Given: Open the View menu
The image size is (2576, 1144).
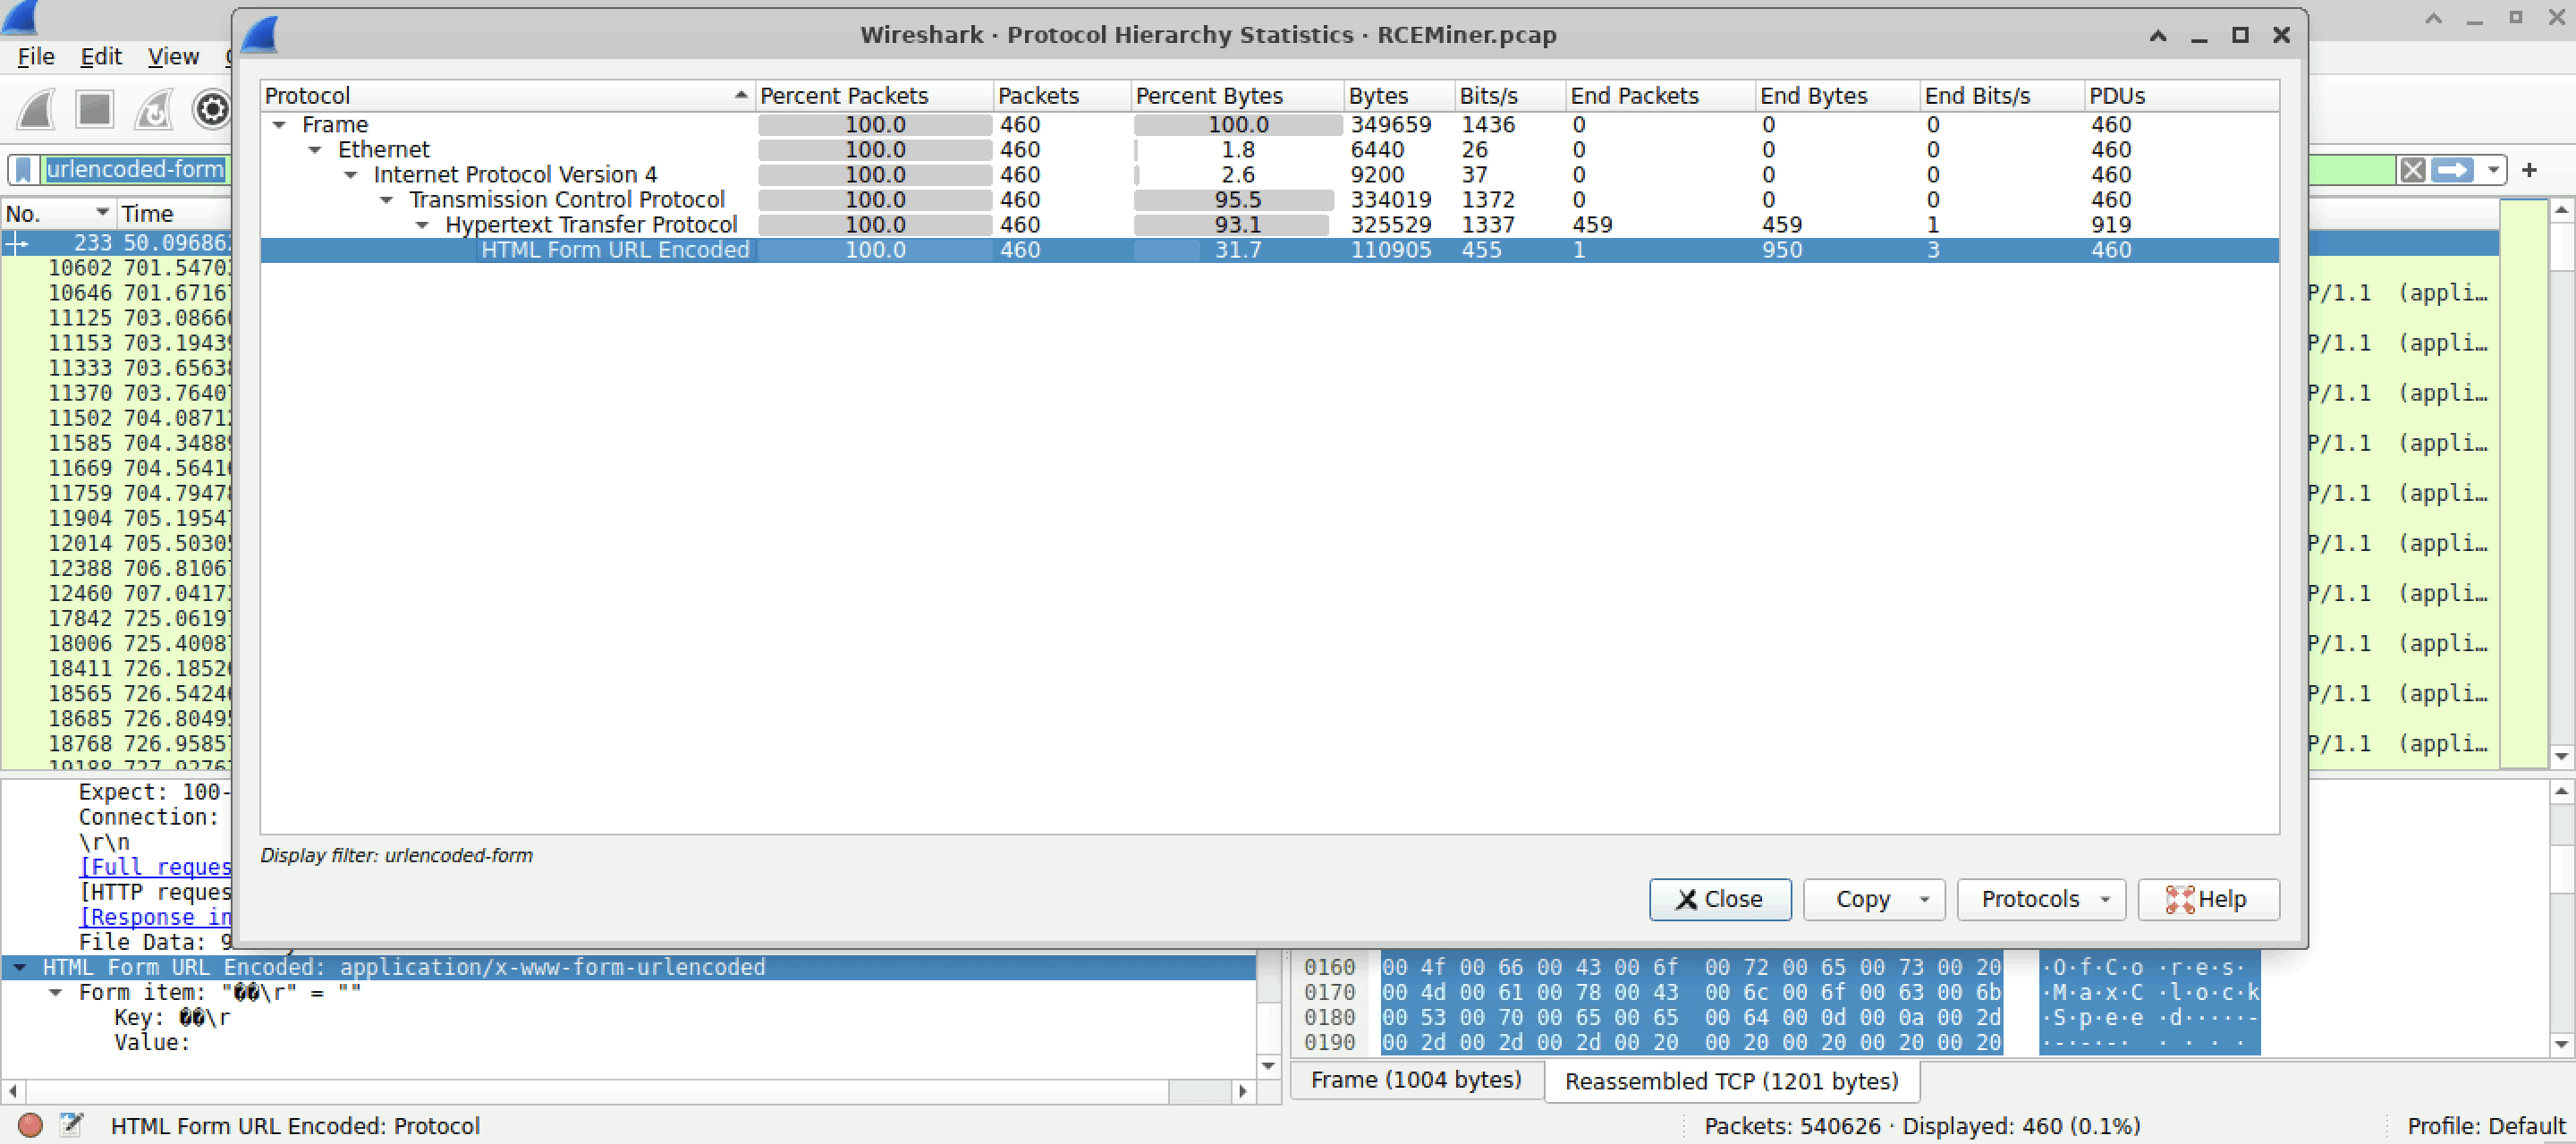Looking at the screenshot, I should tap(173, 56).
